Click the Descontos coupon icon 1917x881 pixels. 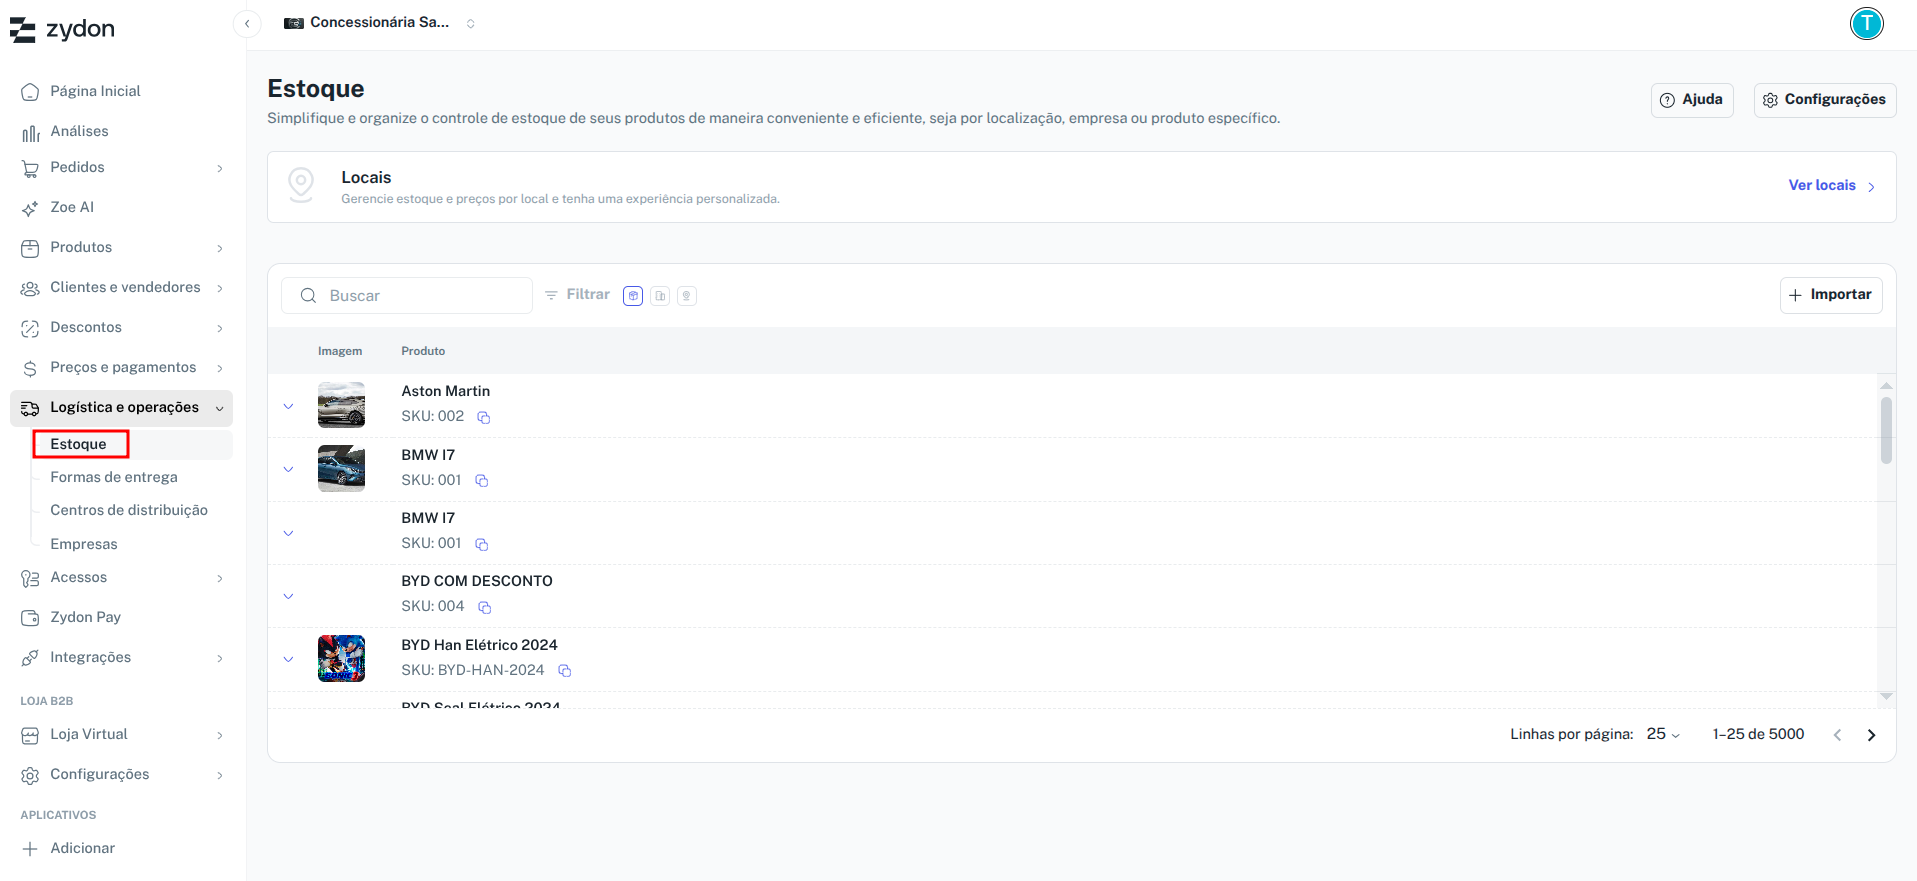pos(30,328)
